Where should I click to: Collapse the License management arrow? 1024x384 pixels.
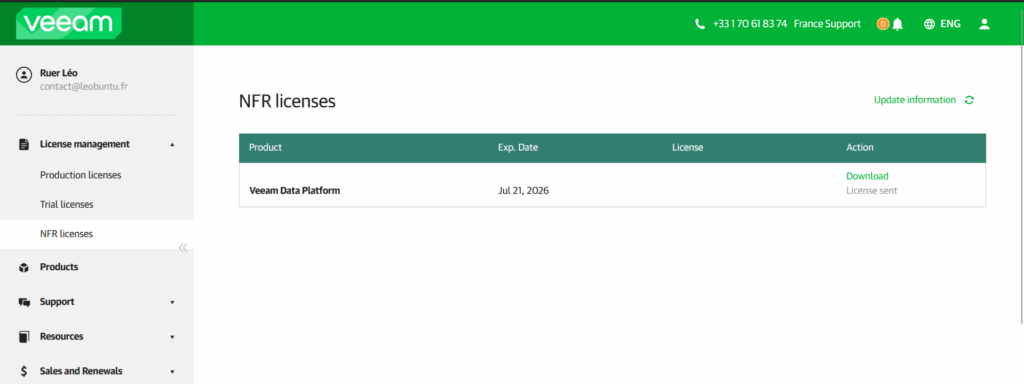(x=172, y=144)
